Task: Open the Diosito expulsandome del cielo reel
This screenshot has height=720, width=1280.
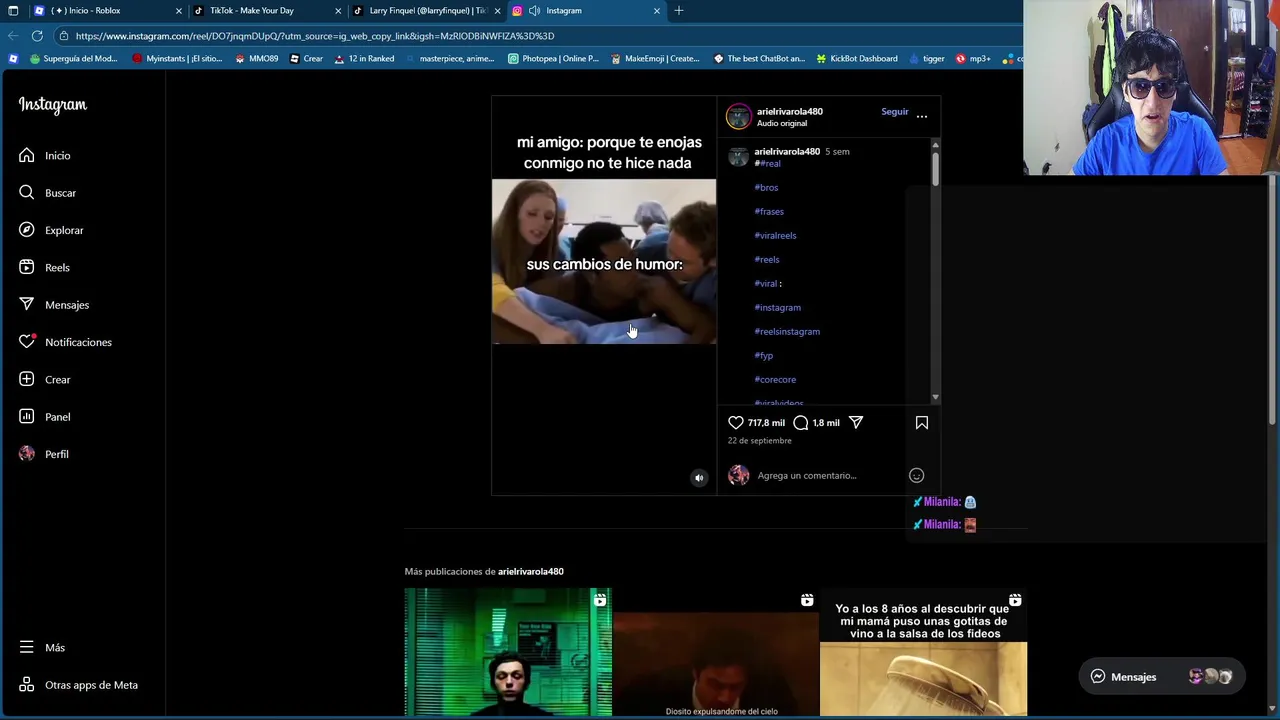Action: [x=715, y=652]
